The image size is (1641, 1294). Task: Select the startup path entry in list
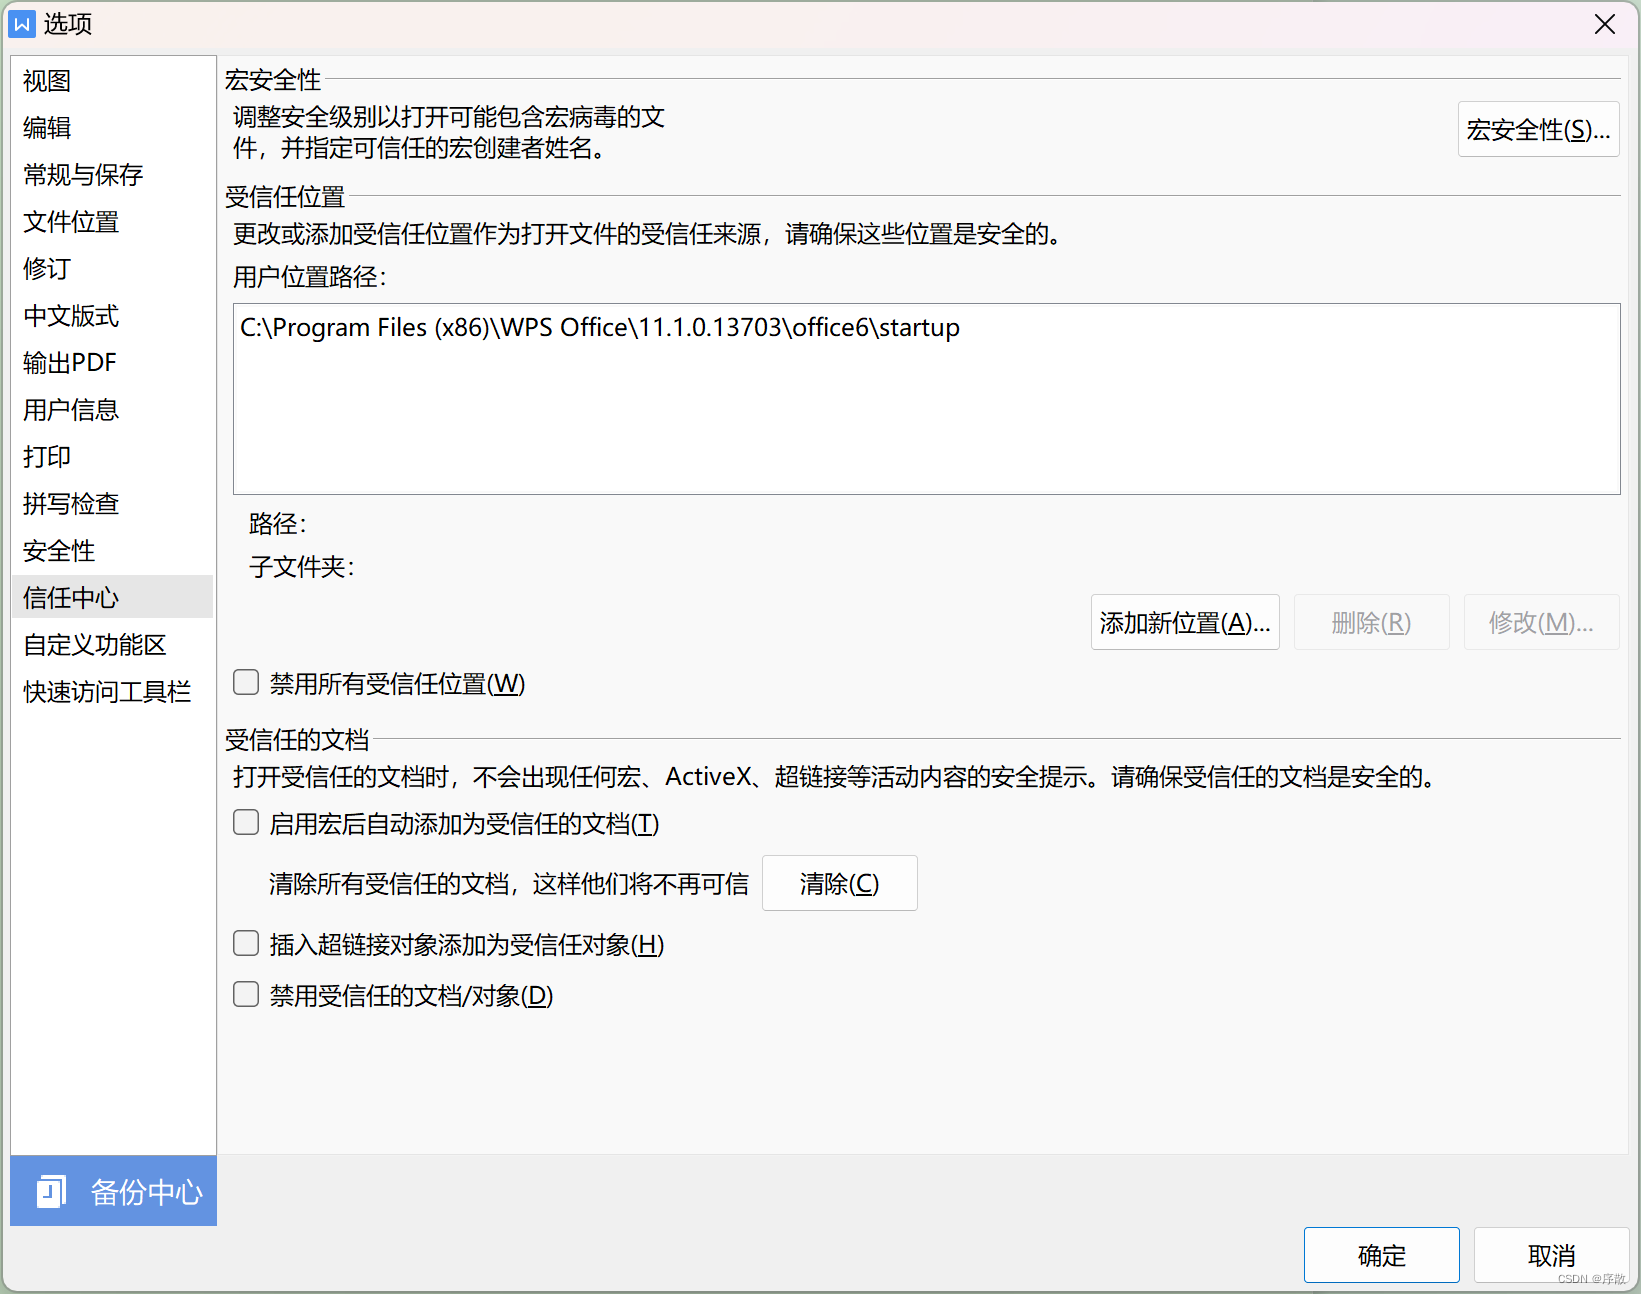[x=600, y=328]
